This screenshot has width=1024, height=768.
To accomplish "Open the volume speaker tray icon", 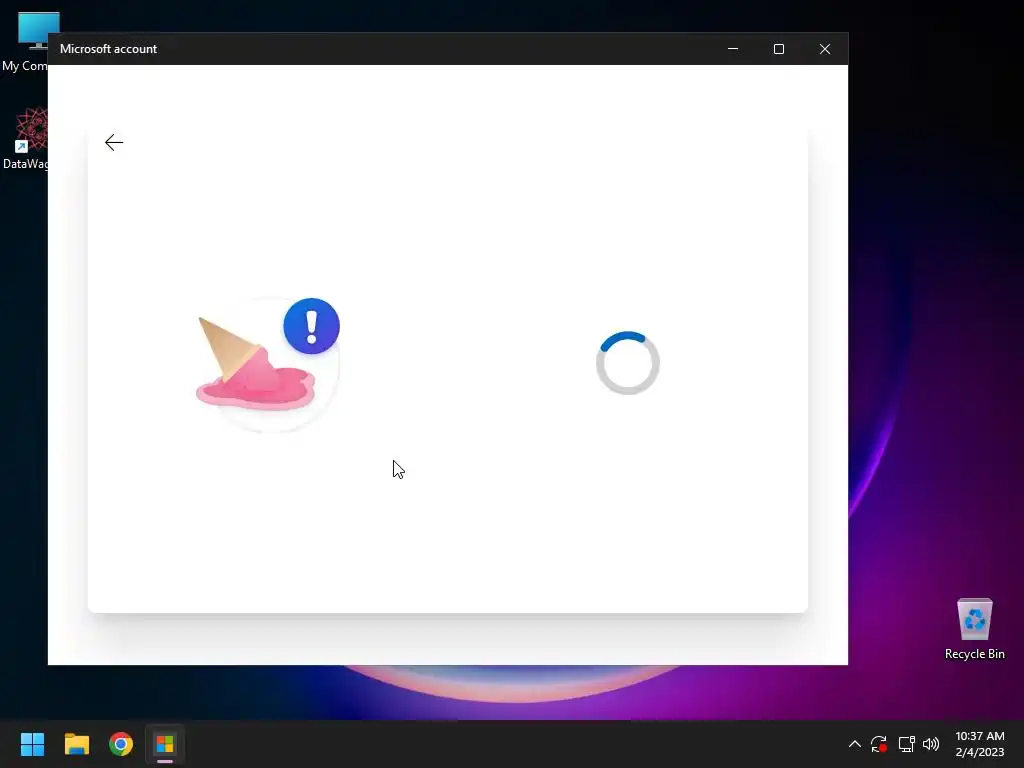I will (931, 744).
